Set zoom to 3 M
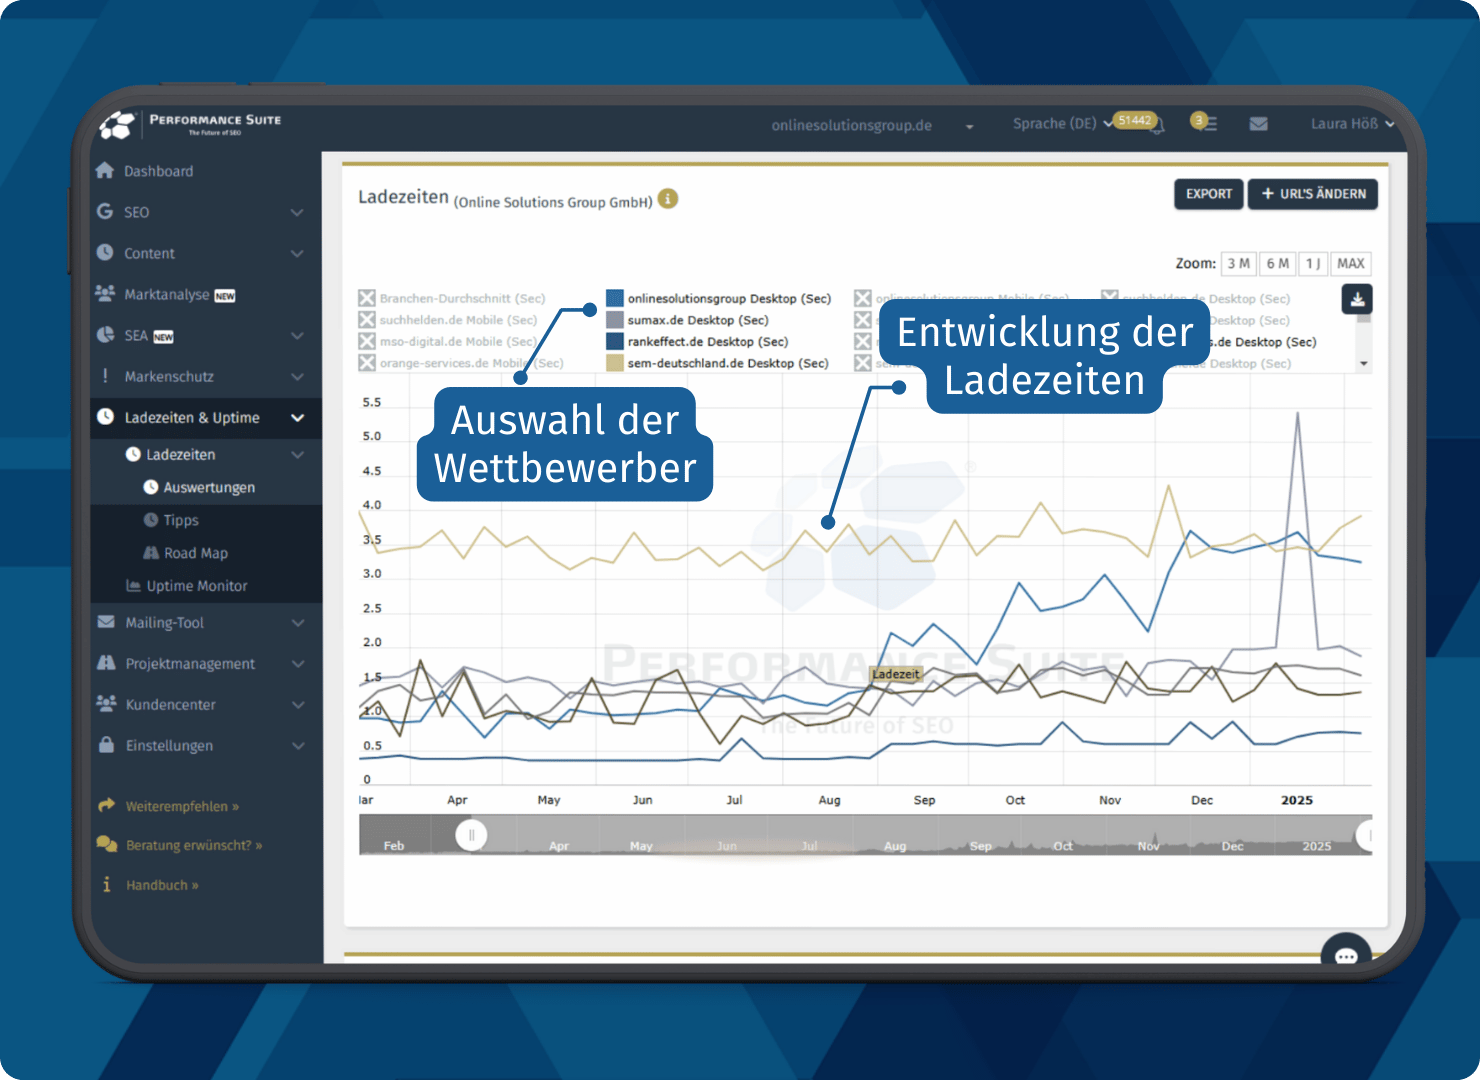Image resolution: width=1480 pixels, height=1080 pixels. pyautogui.click(x=1238, y=263)
